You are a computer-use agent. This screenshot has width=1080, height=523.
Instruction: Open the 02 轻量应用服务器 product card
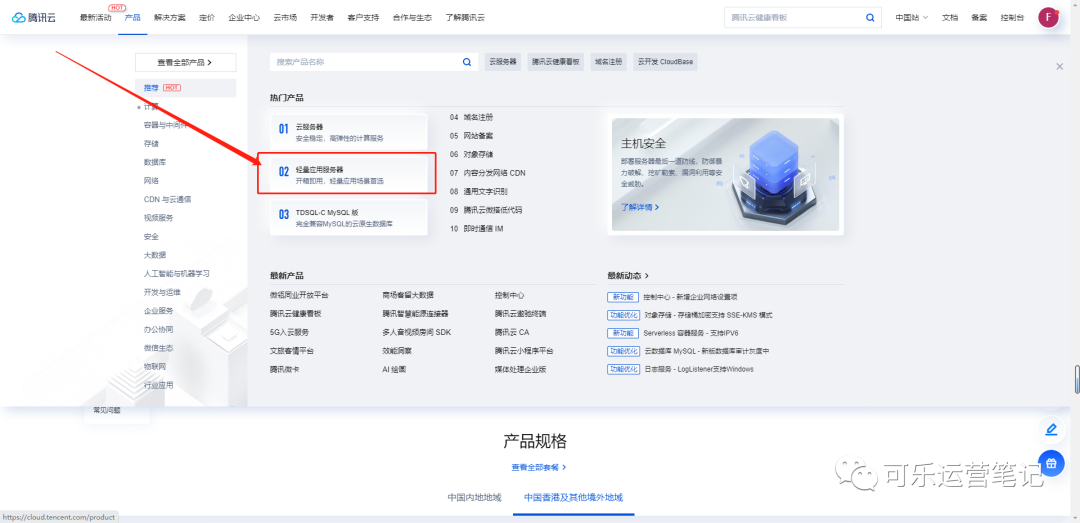coord(349,174)
